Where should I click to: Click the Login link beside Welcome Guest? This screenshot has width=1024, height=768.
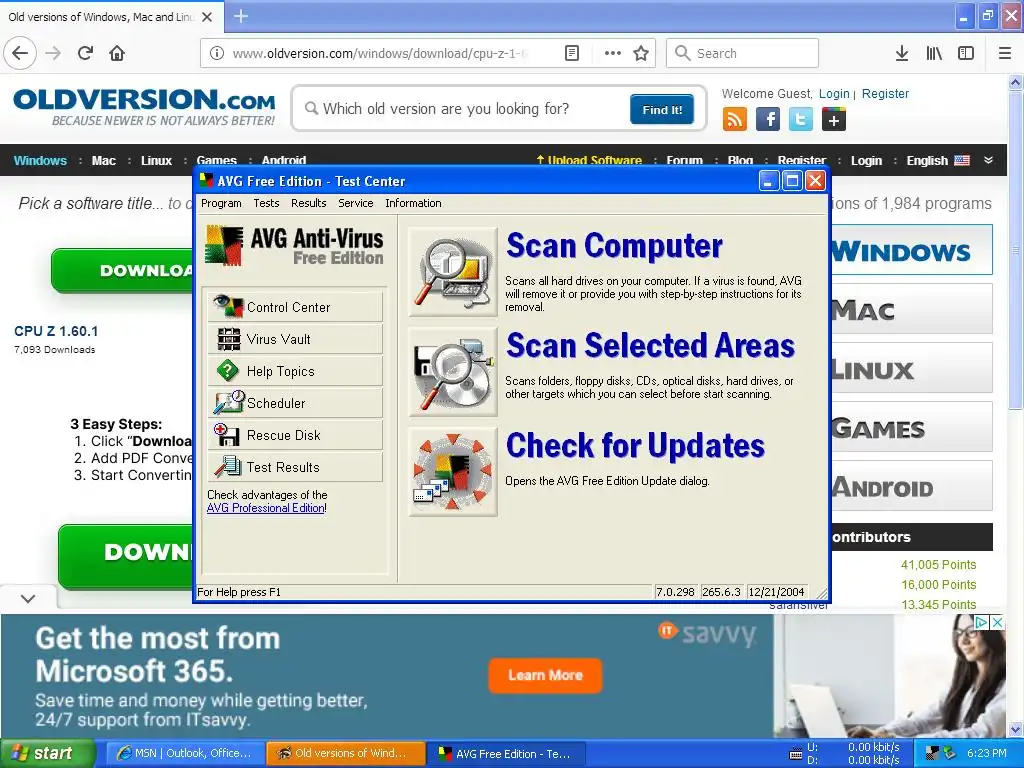[834, 93]
